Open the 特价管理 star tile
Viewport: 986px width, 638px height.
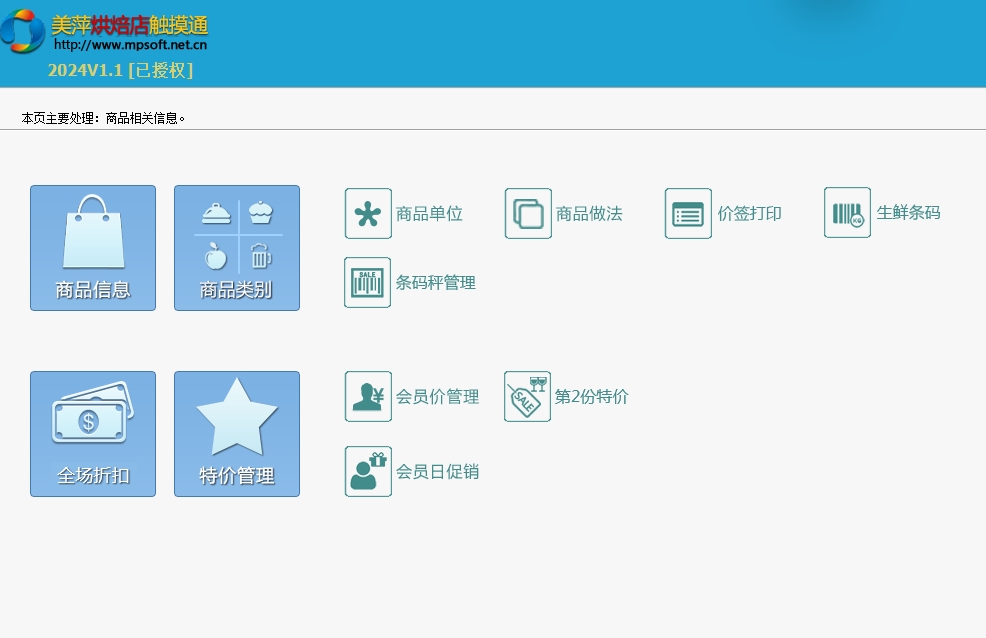pyautogui.click(x=237, y=434)
